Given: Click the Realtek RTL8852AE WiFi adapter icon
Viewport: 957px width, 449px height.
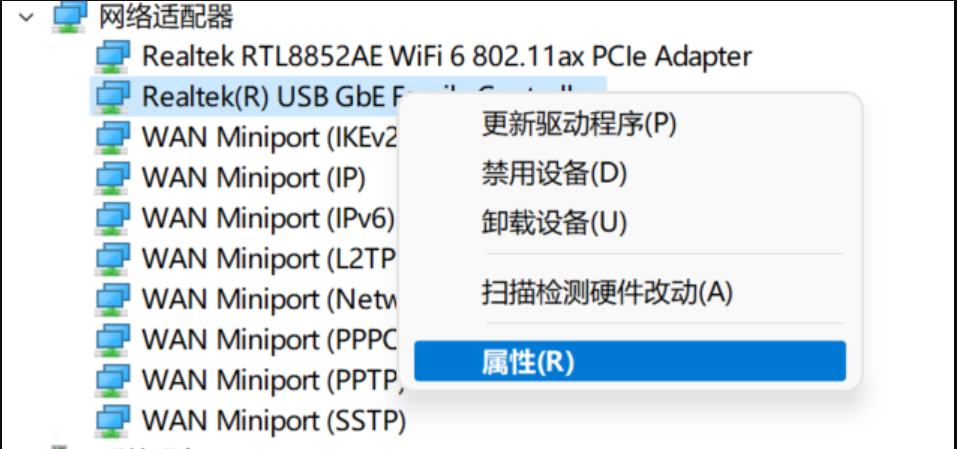Looking at the screenshot, I should pyautogui.click(x=112, y=55).
